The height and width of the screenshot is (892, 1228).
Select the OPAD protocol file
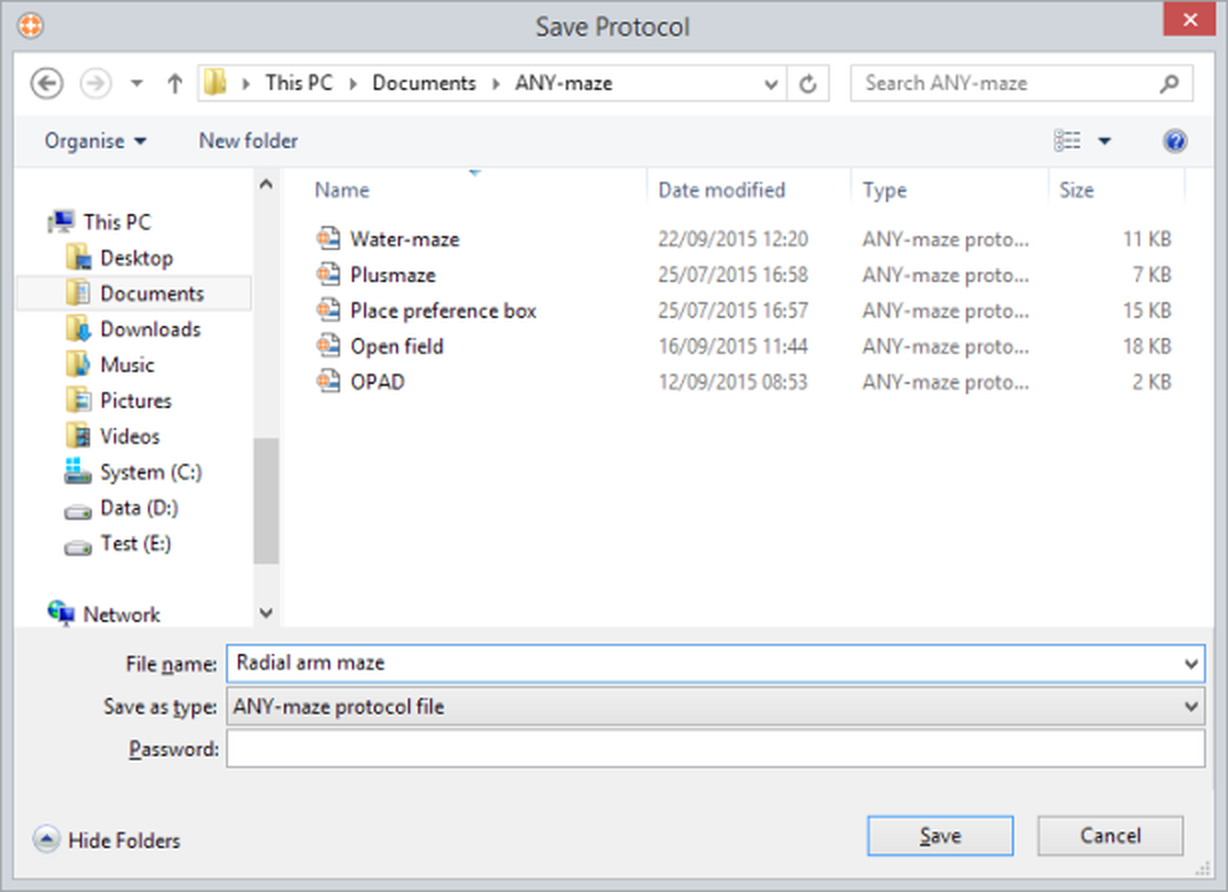click(x=377, y=382)
